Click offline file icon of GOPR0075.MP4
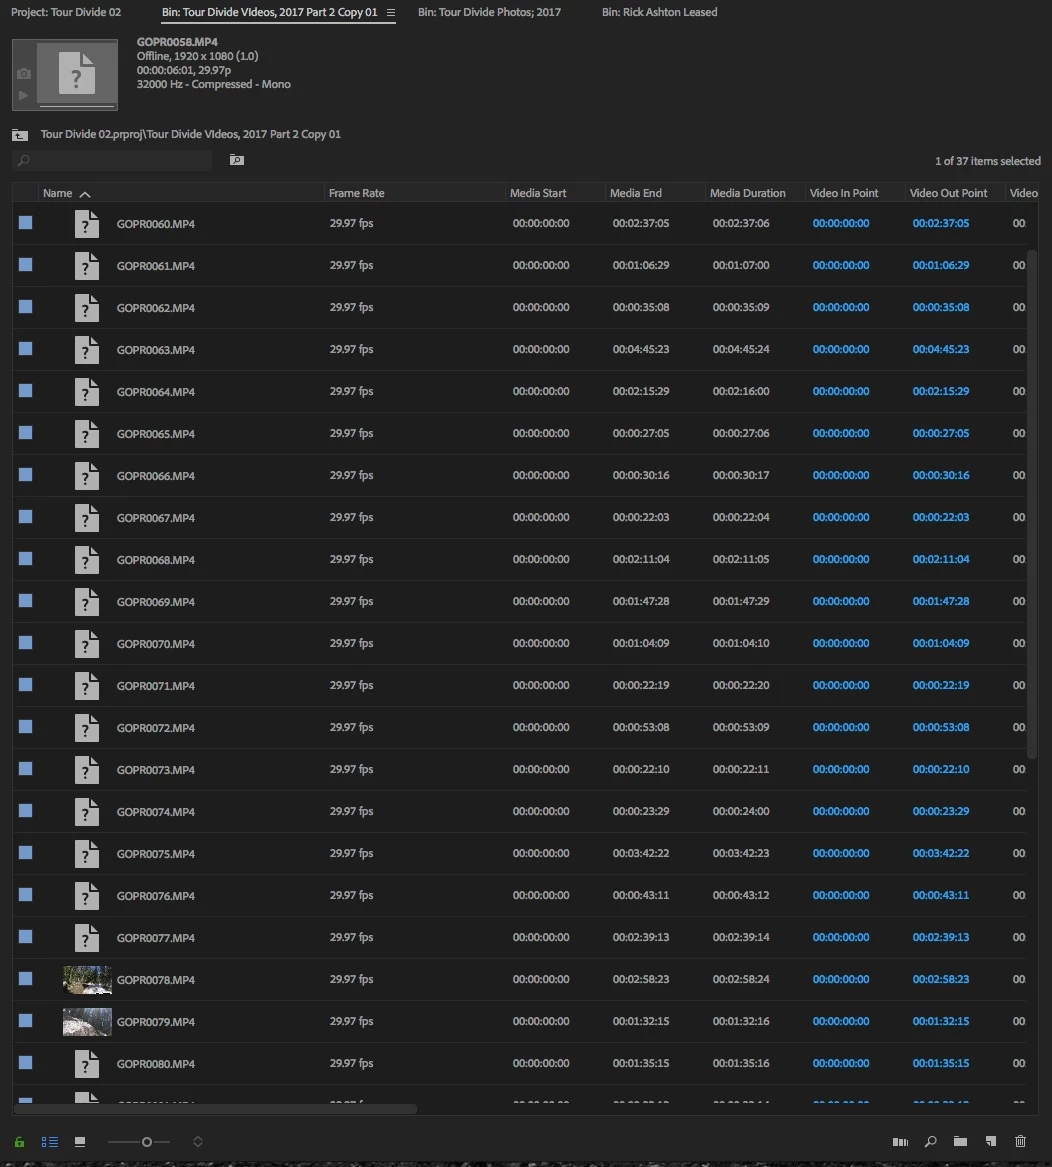This screenshot has height=1167, width=1052. 86,854
